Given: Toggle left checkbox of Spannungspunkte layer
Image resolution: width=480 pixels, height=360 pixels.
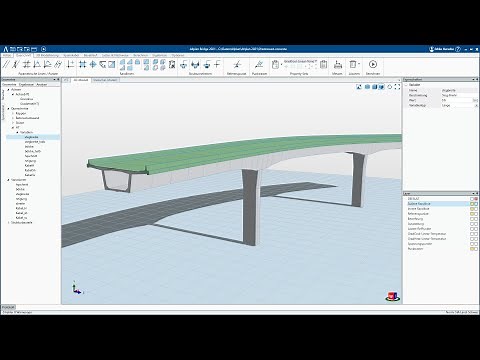Looking at the screenshot, I should 472,244.
